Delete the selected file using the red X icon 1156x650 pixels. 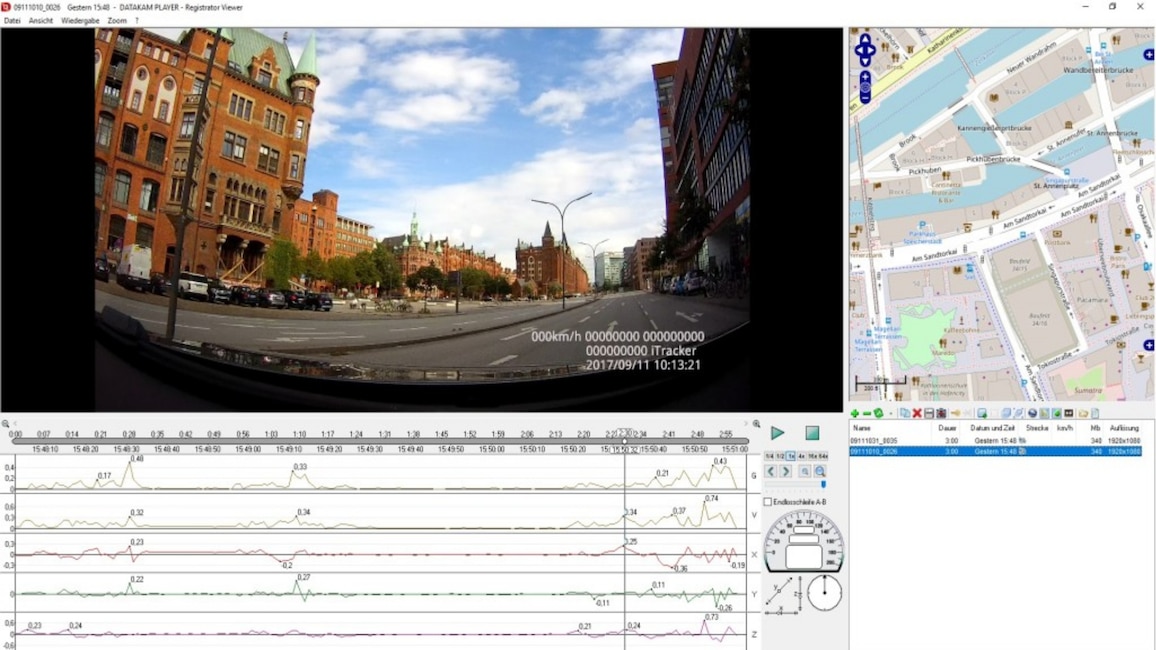(917, 412)
